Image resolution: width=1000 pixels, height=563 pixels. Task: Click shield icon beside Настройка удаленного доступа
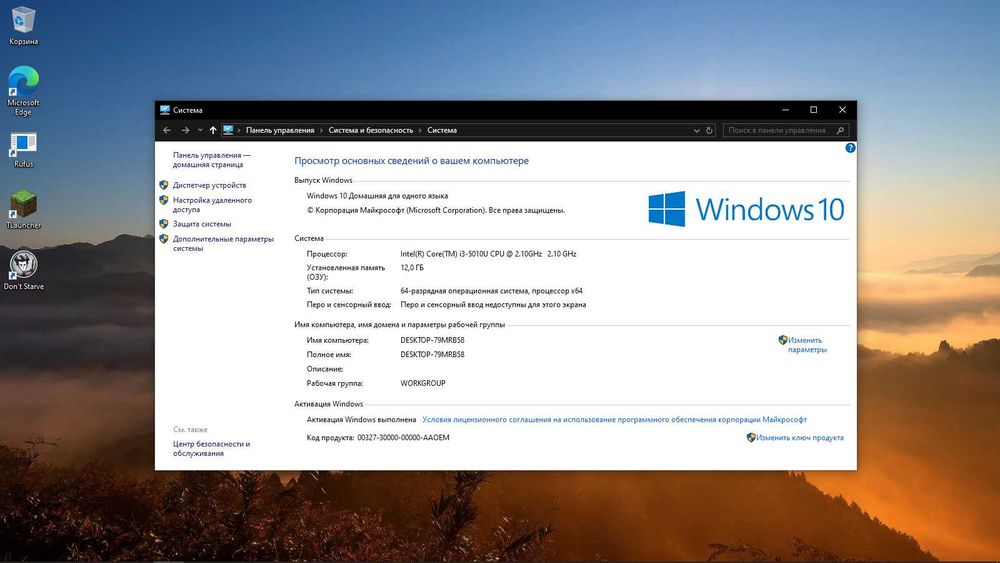(164, 200)
